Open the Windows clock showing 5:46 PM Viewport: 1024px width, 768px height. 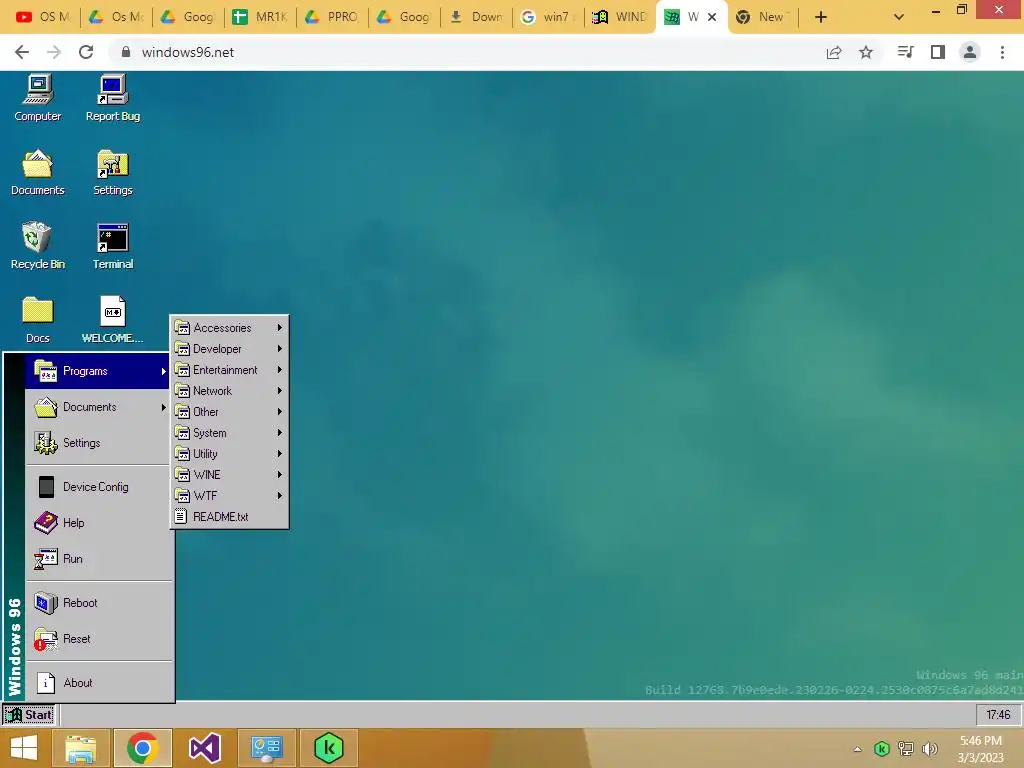click(x=981, y=749)
